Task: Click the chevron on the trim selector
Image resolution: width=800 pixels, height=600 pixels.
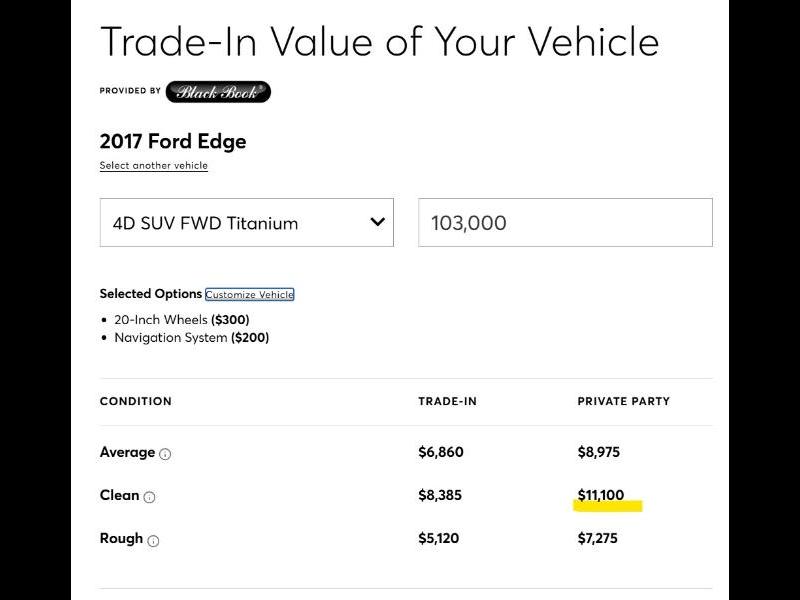Action: coord(376,222)
